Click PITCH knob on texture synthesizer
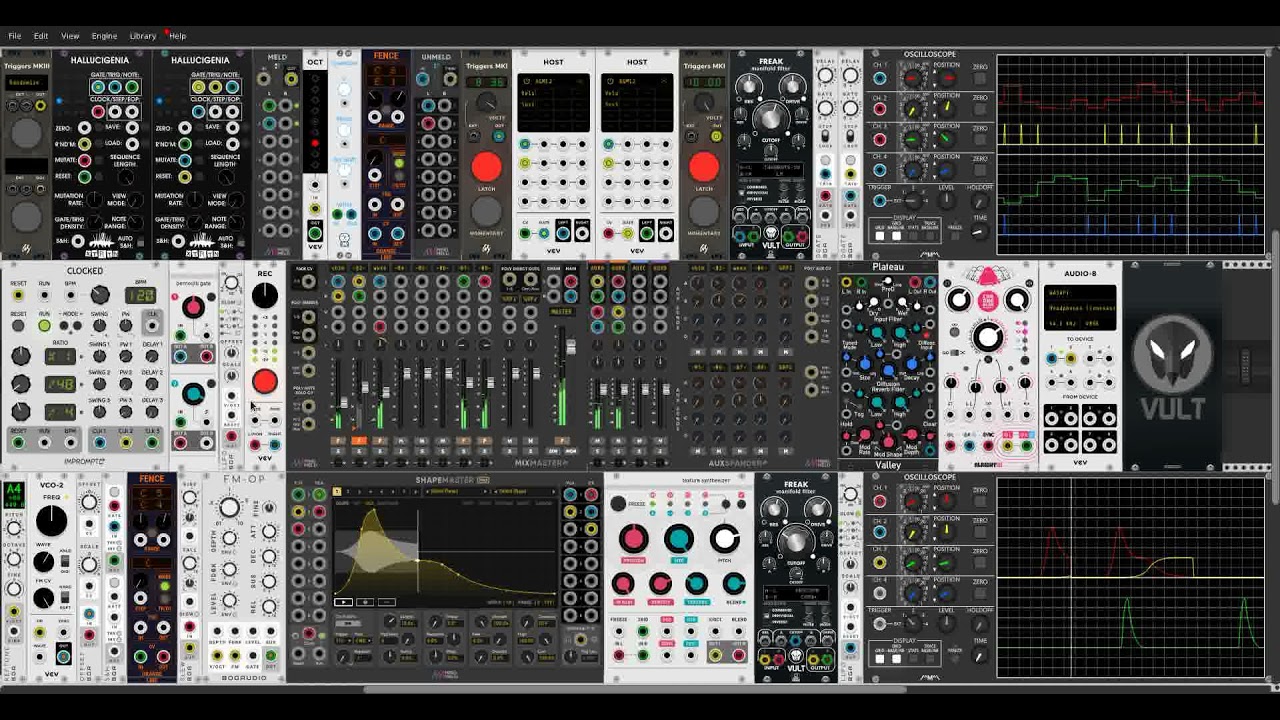 pyautogui.click(x=724, y=540)
